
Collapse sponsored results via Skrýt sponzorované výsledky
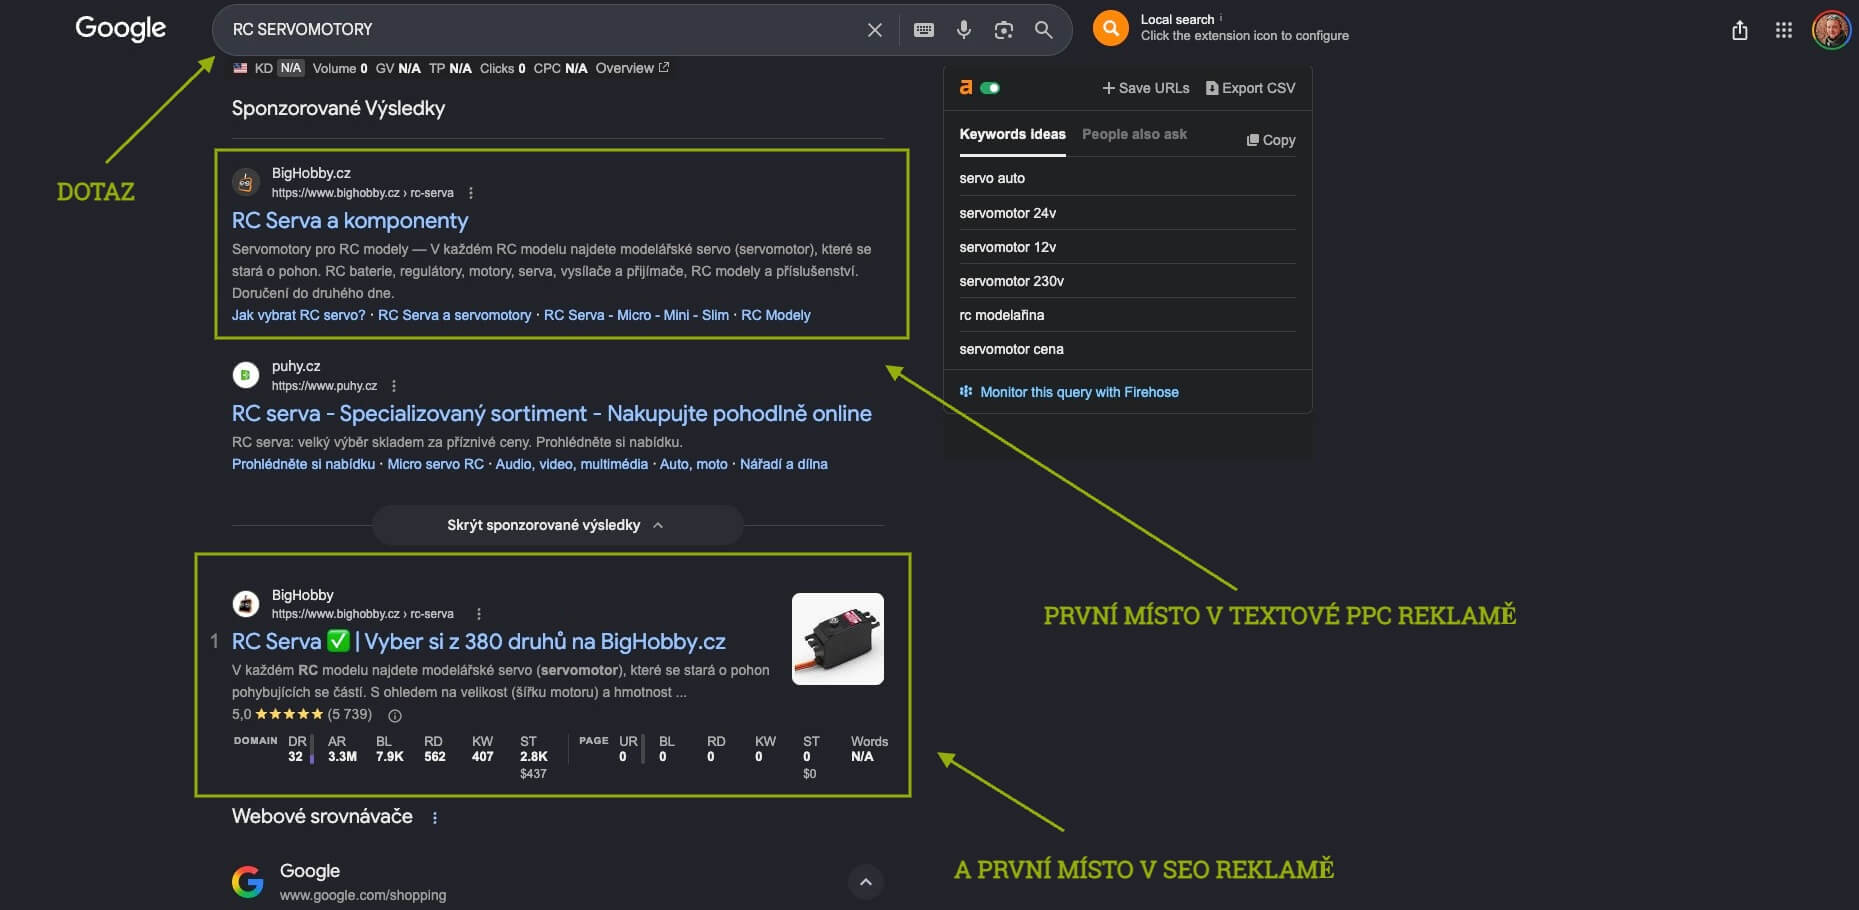point(556,525)
